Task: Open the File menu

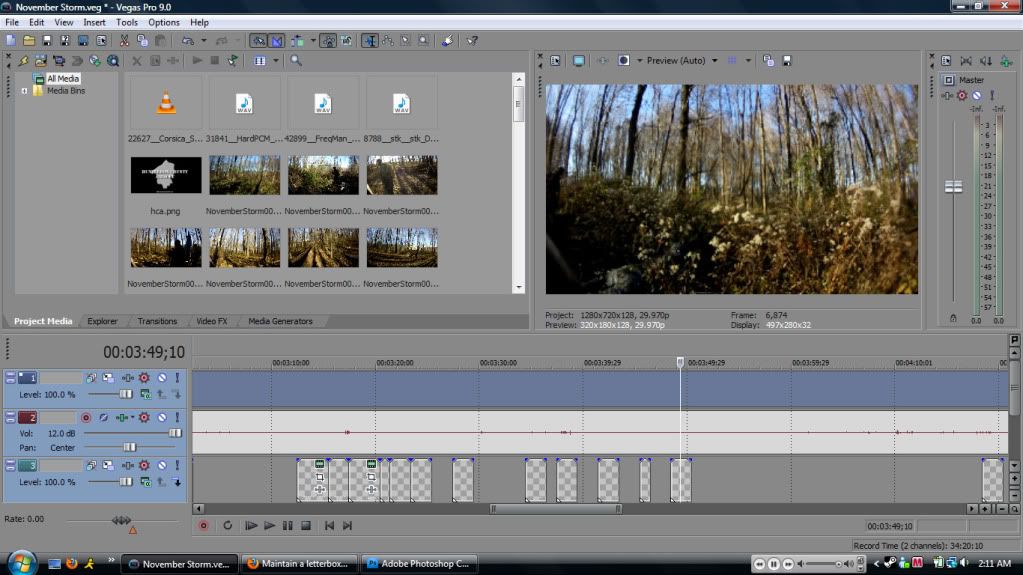Action: click(x=12, y=22)
